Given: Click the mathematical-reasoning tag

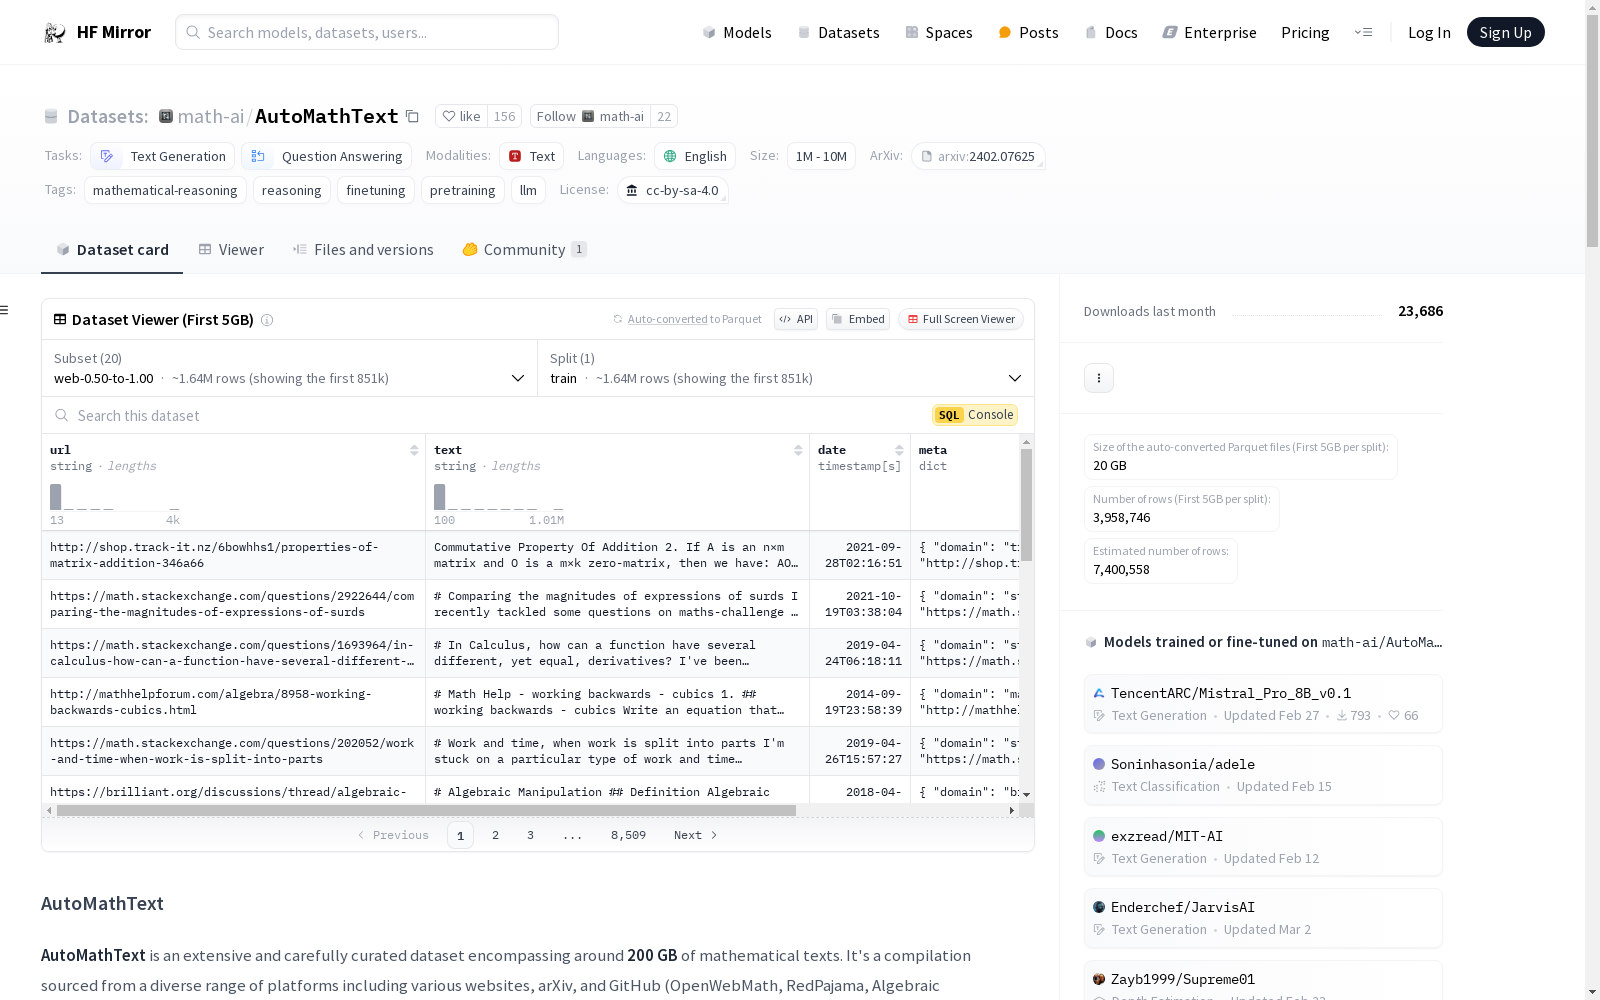Looking at the screenshot, I should click(x=165, y=190).
